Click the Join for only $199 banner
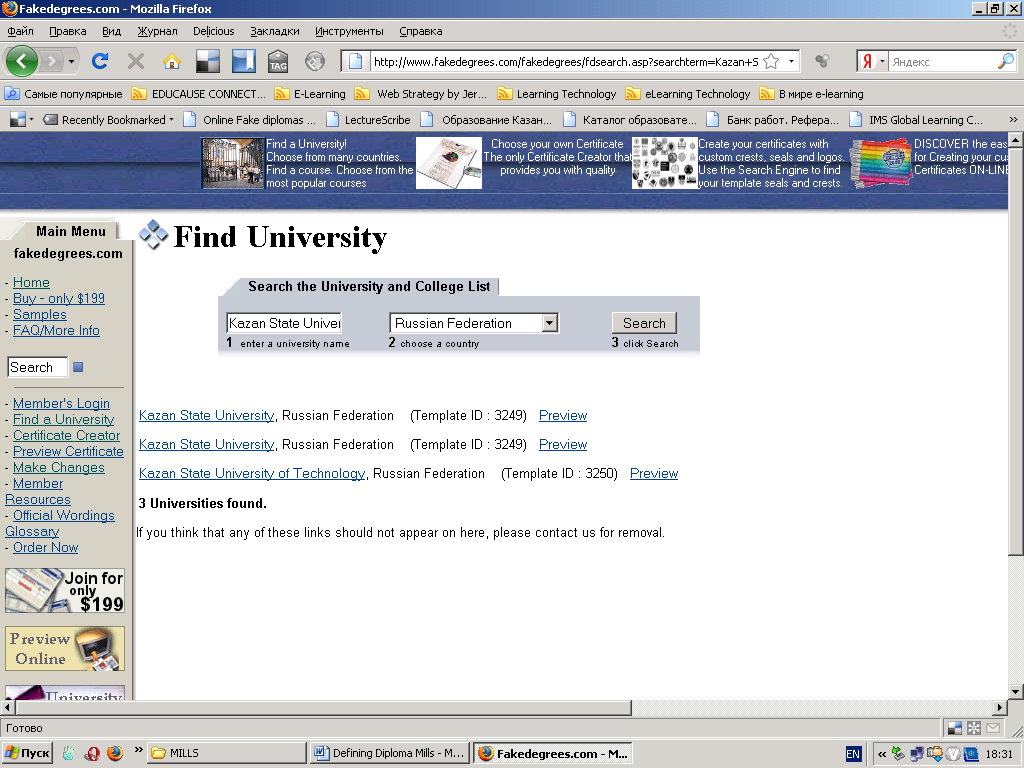Image resolution: width=1024 pixels, height=768 pixels. point(65,590)
